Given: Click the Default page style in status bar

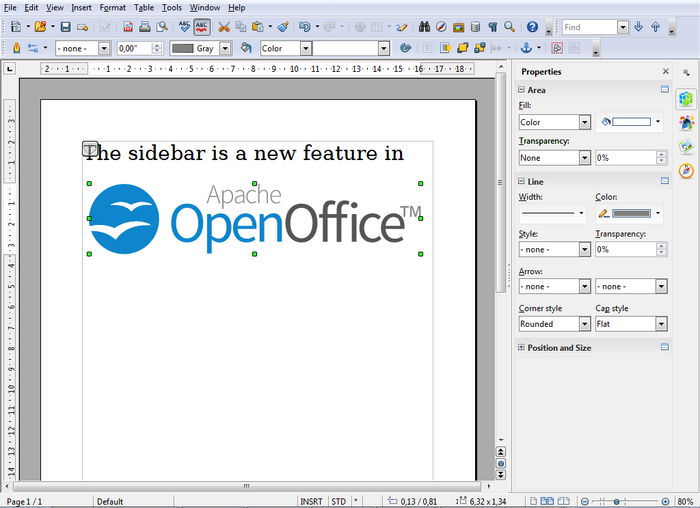Looking at the screenshot, I should 110,501.
